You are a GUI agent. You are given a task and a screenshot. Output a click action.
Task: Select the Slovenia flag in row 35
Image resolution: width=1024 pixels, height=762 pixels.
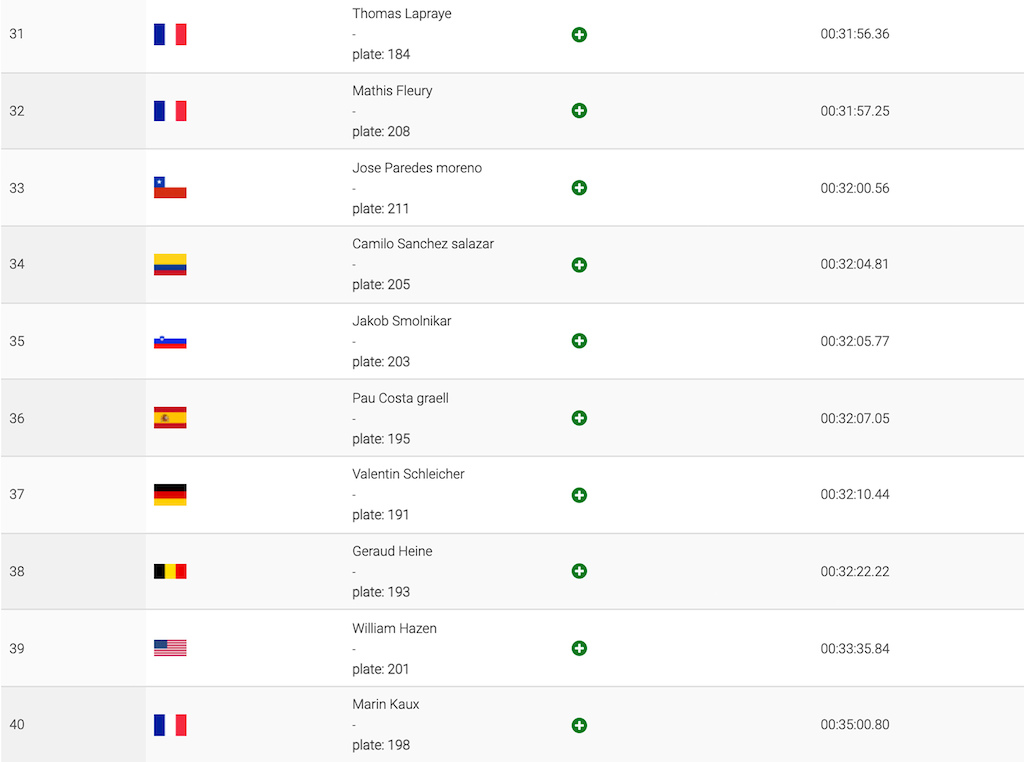tap(170, 341)
